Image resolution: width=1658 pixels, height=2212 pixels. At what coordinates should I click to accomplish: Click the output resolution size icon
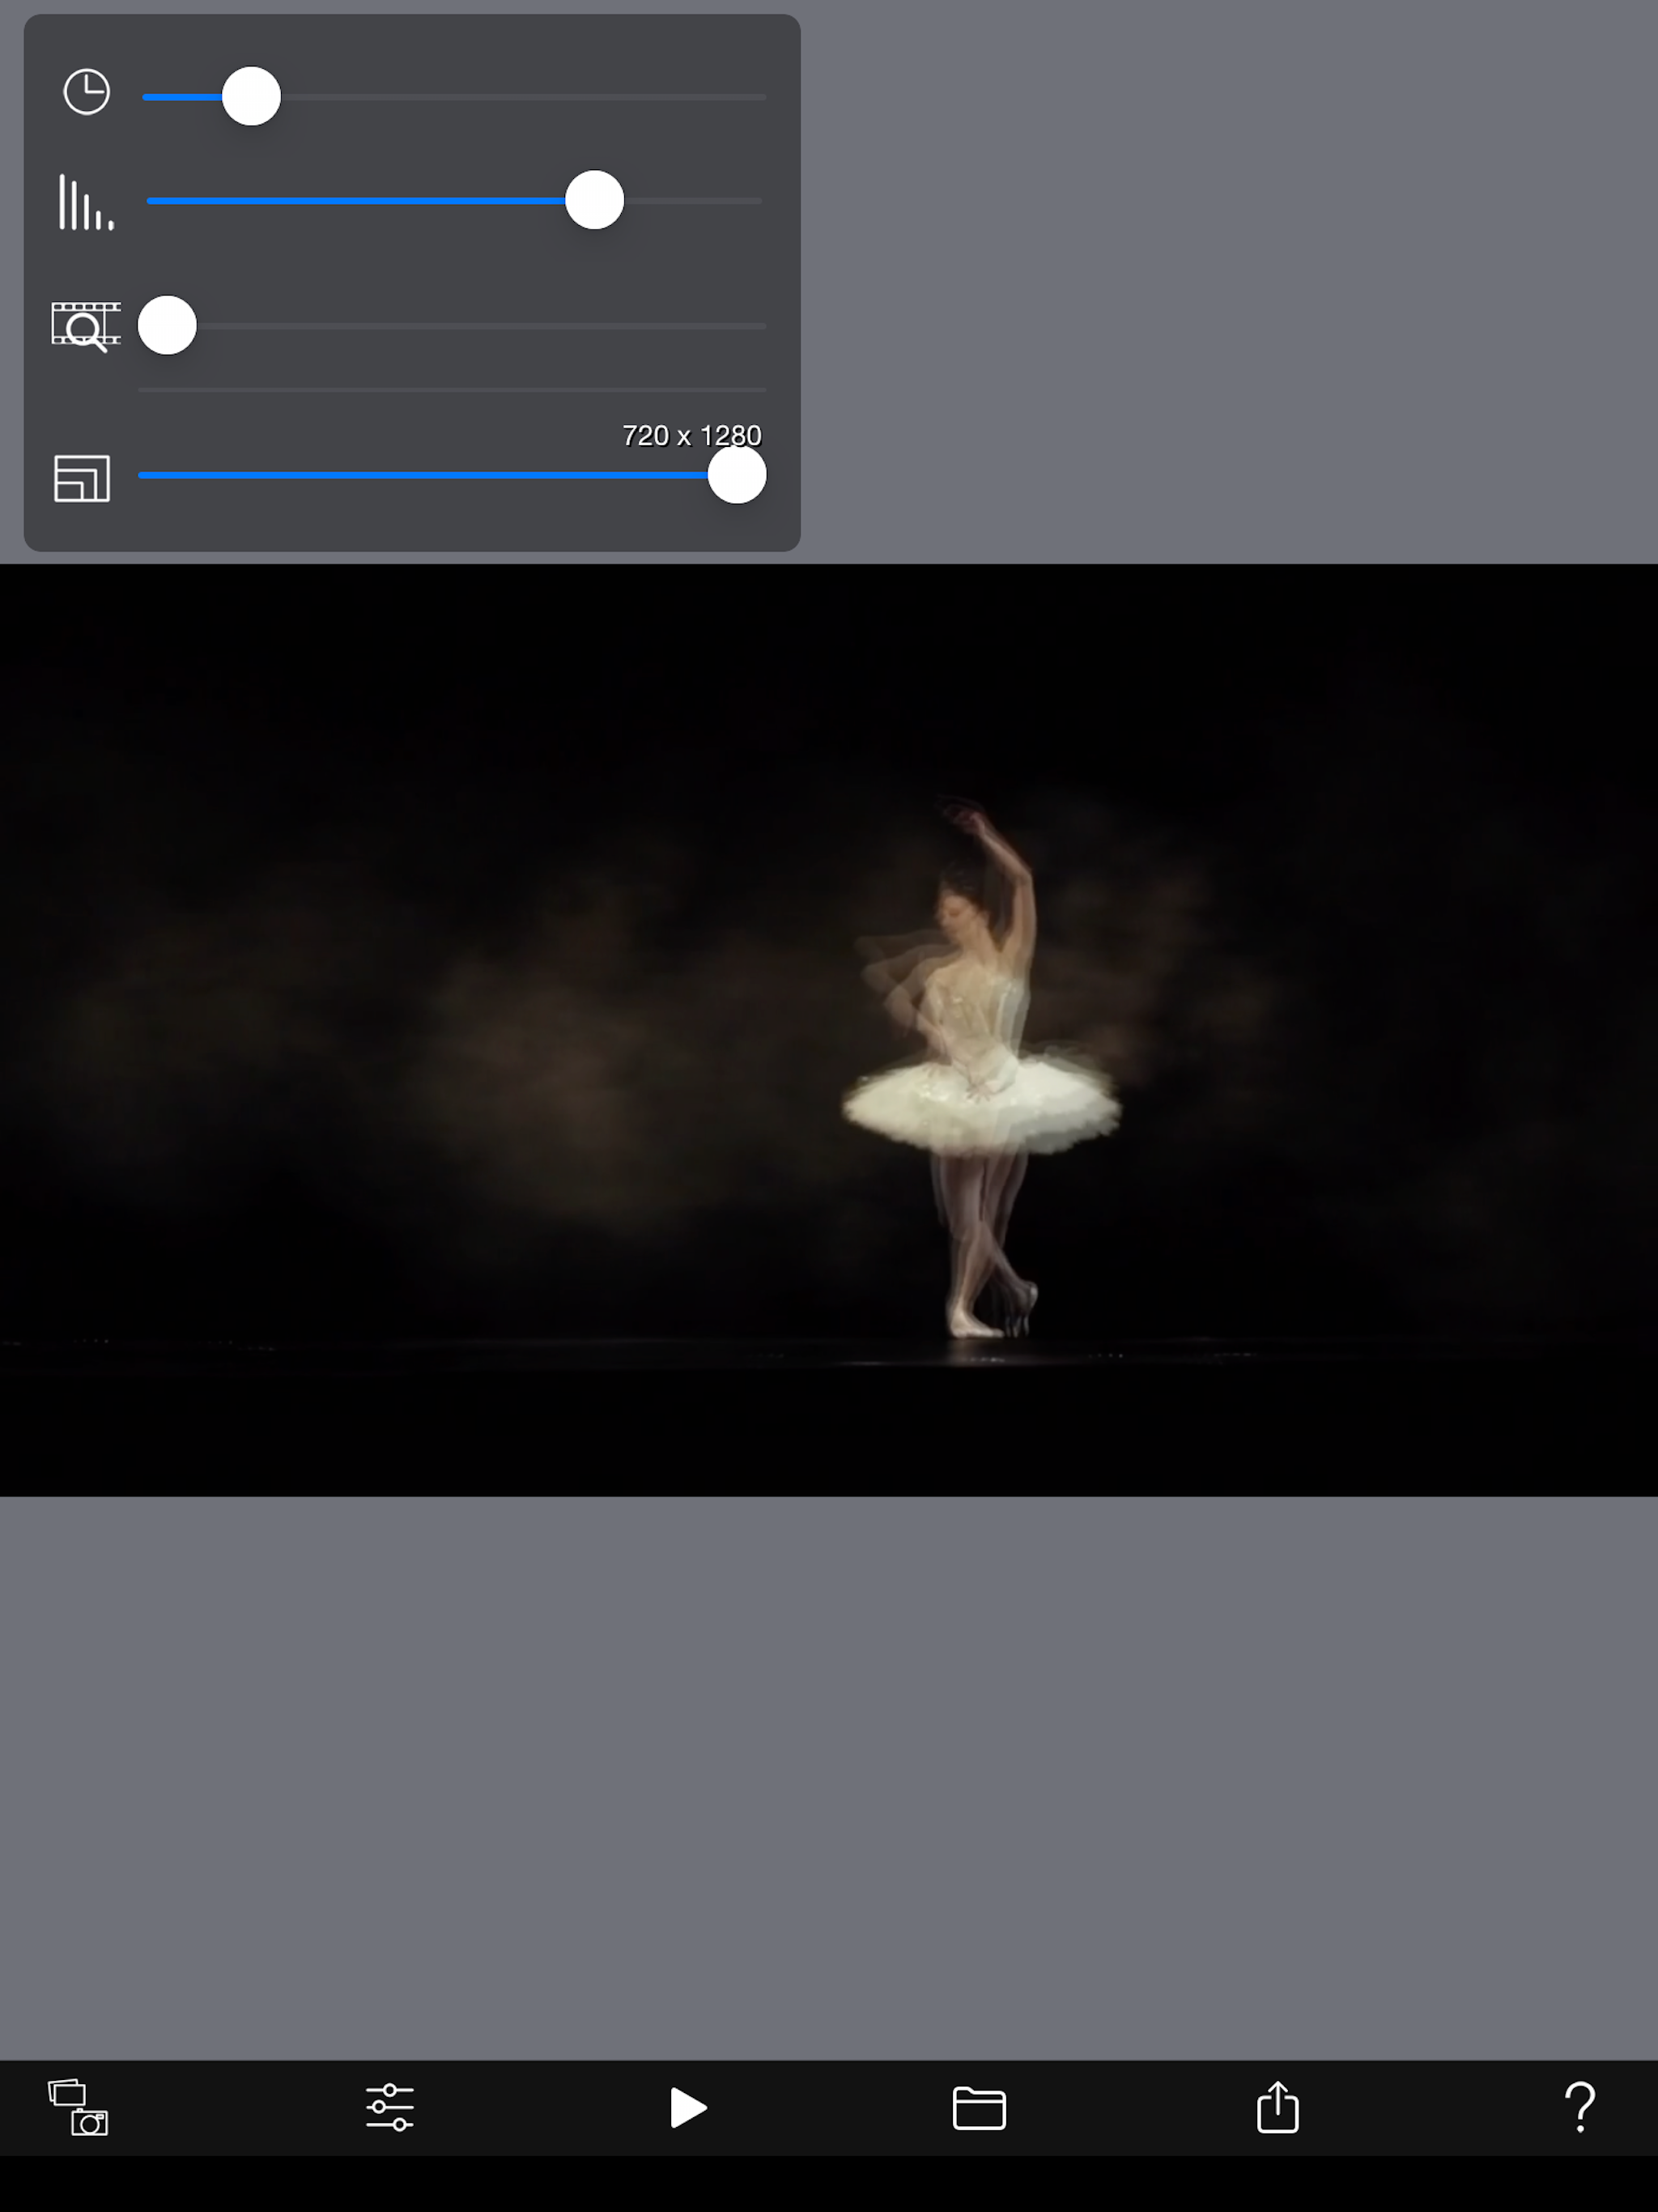tap(82, 478)
